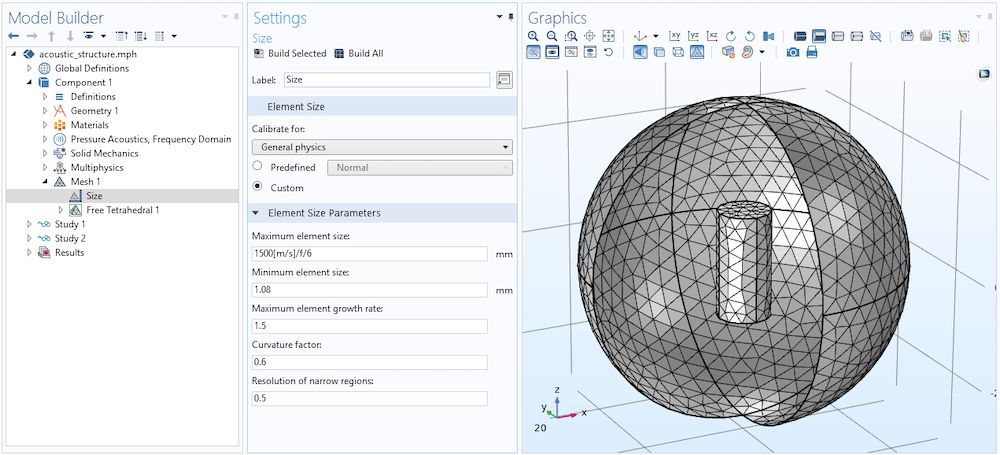Click the Zoom Extents icon
This screenshot has width=1000, height=455.
[x=608, y=36]
